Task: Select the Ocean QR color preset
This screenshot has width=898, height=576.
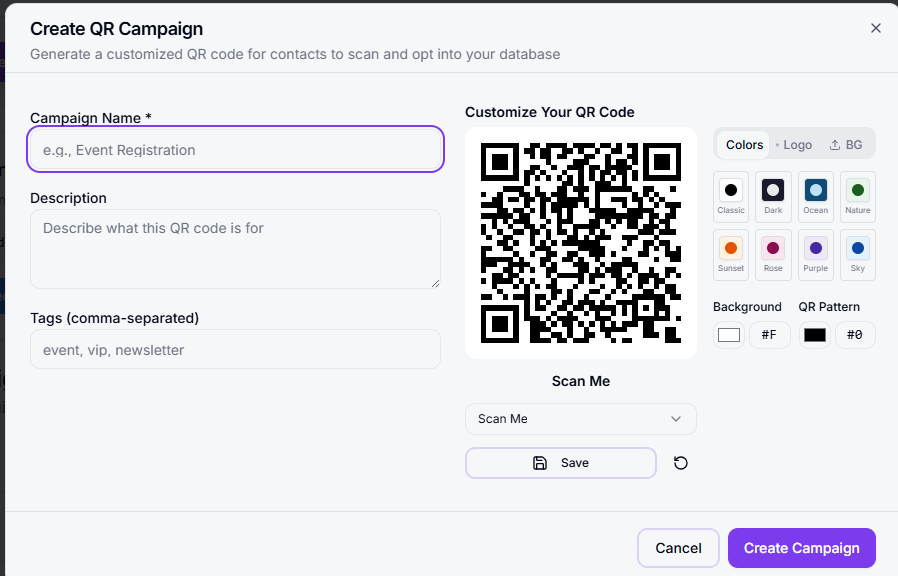Action: pyautogui.click(x=815, y=197)
